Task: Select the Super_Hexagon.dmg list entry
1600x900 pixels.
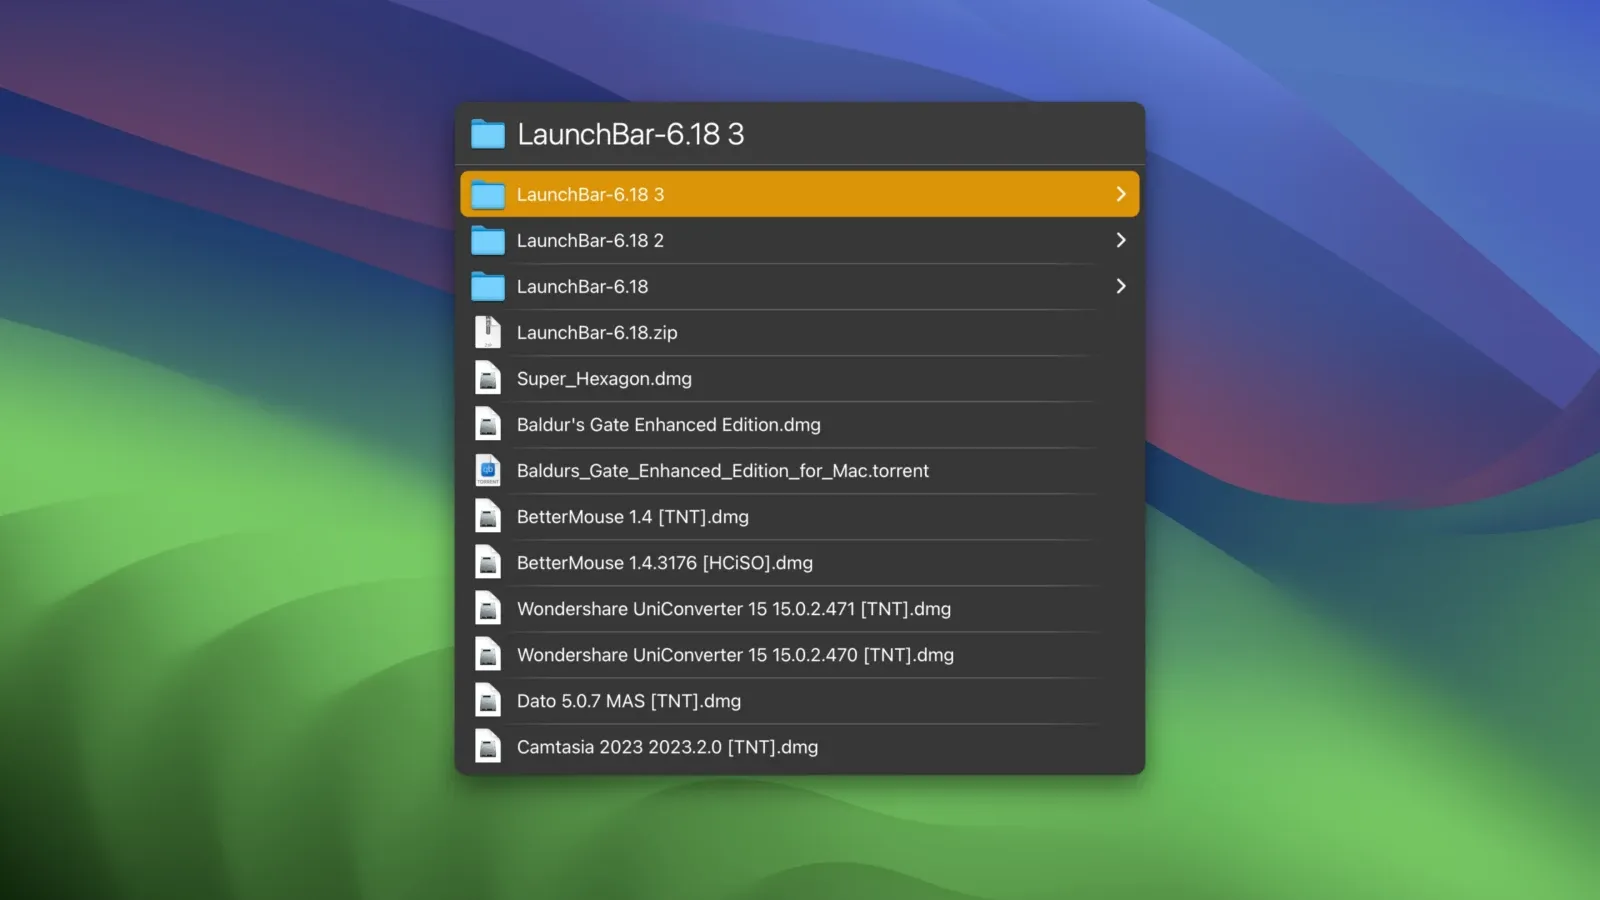Action: coord(603,378)
